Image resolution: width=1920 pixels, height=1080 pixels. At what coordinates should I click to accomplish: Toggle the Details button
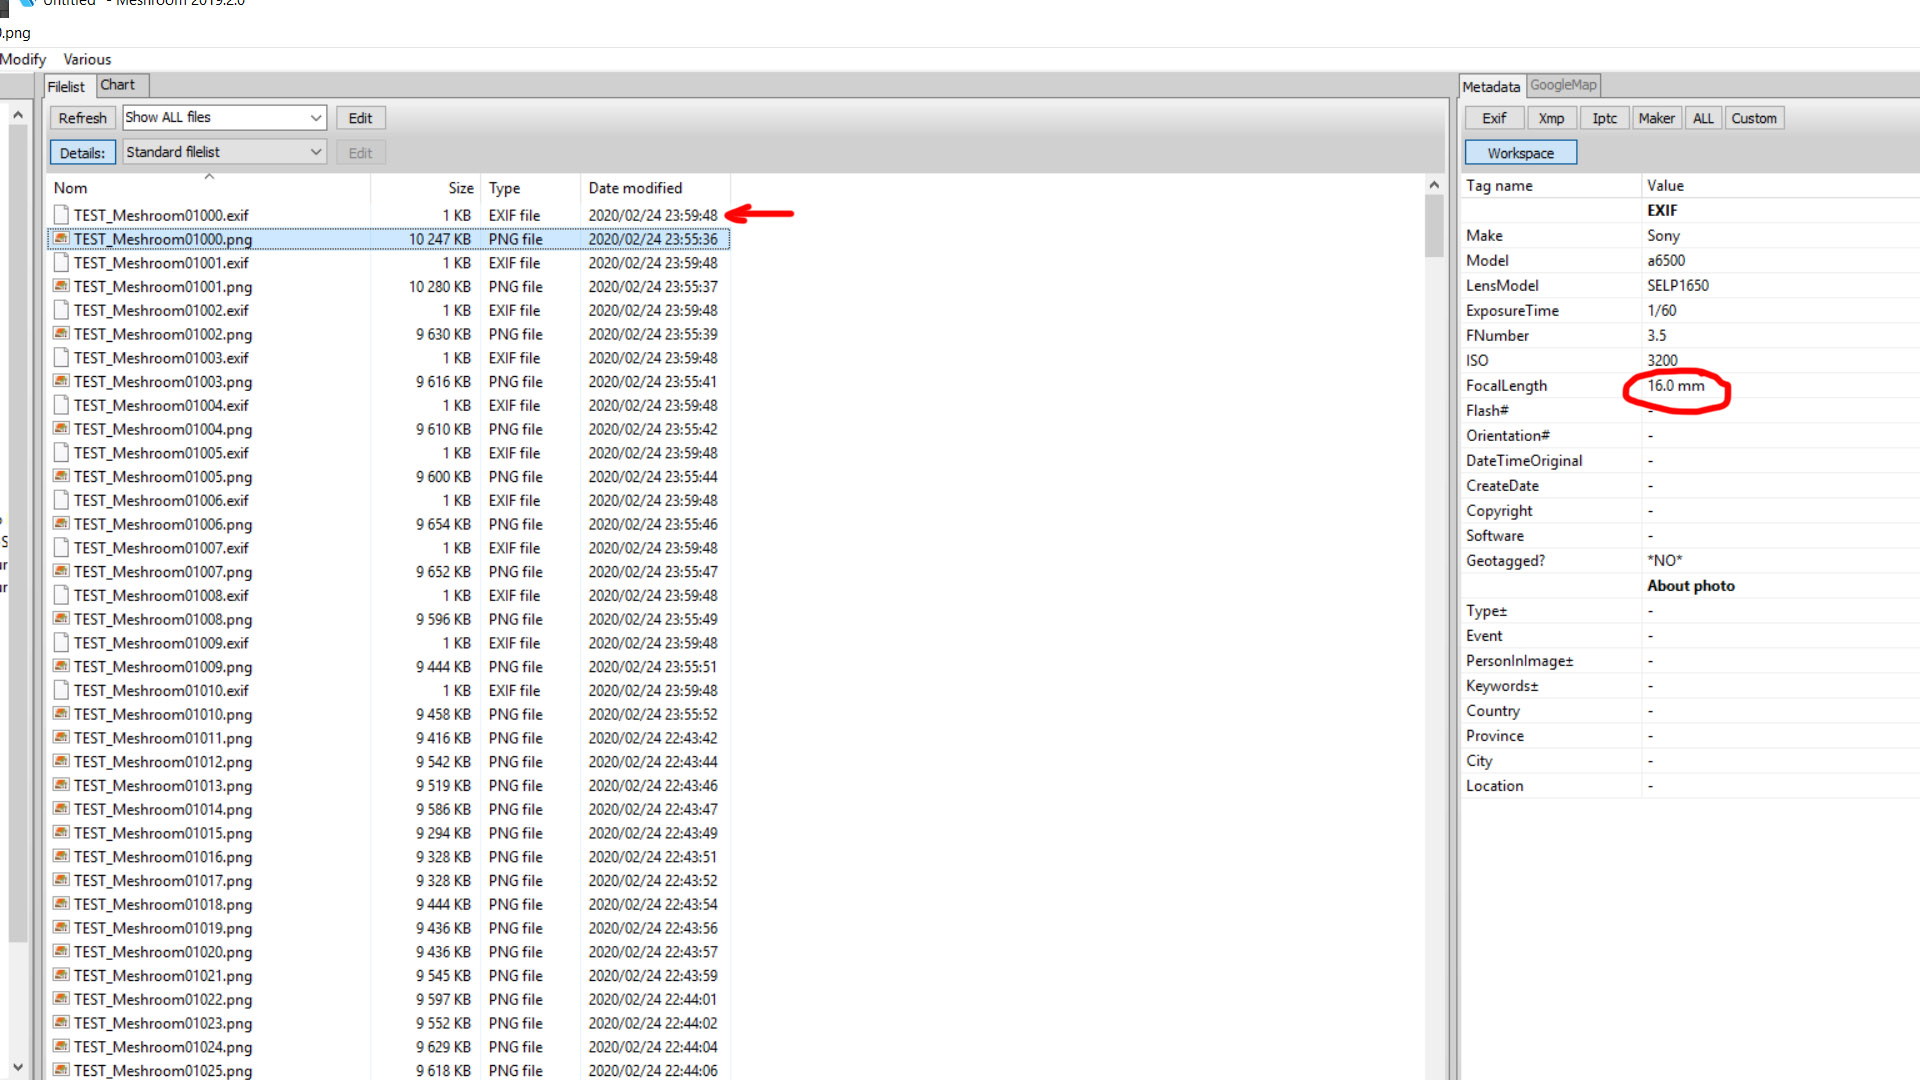(x=82, y=153)
